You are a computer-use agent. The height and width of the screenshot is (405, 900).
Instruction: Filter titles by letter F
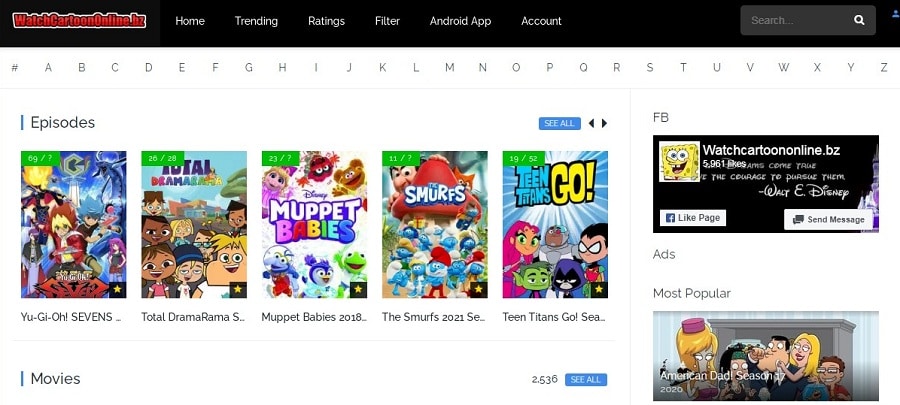tap(215, 68)
